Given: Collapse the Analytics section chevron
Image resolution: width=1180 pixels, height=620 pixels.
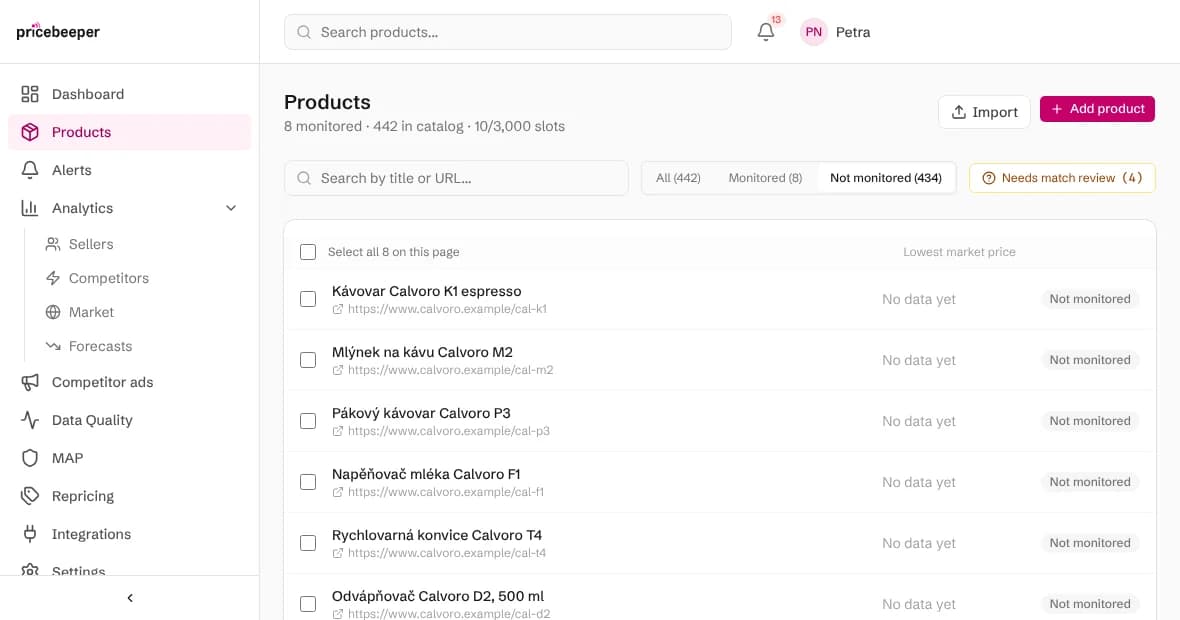Looking at the screenshot, I should 231,208.
